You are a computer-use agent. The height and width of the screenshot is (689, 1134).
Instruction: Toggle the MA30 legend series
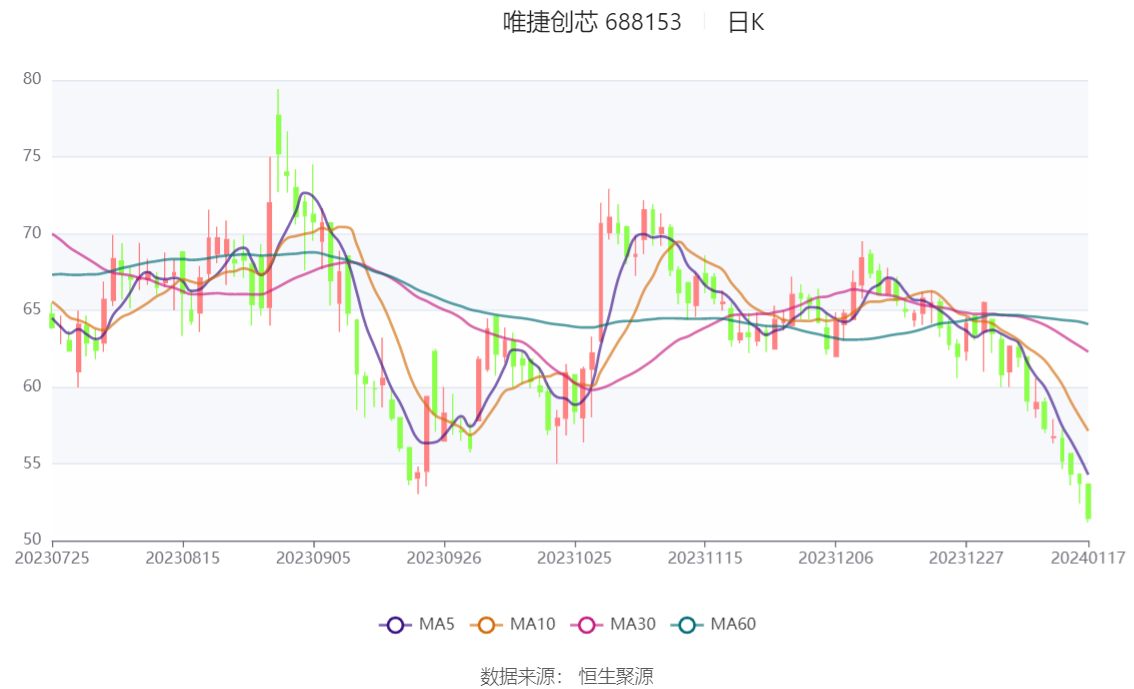(613, 625)
